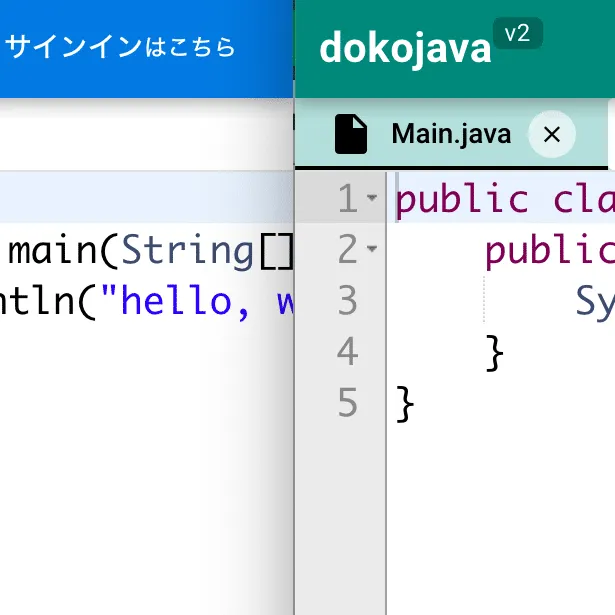Select the Main.java tab
Viewport: 615px width, 615px height.
[x=451, y=134]
